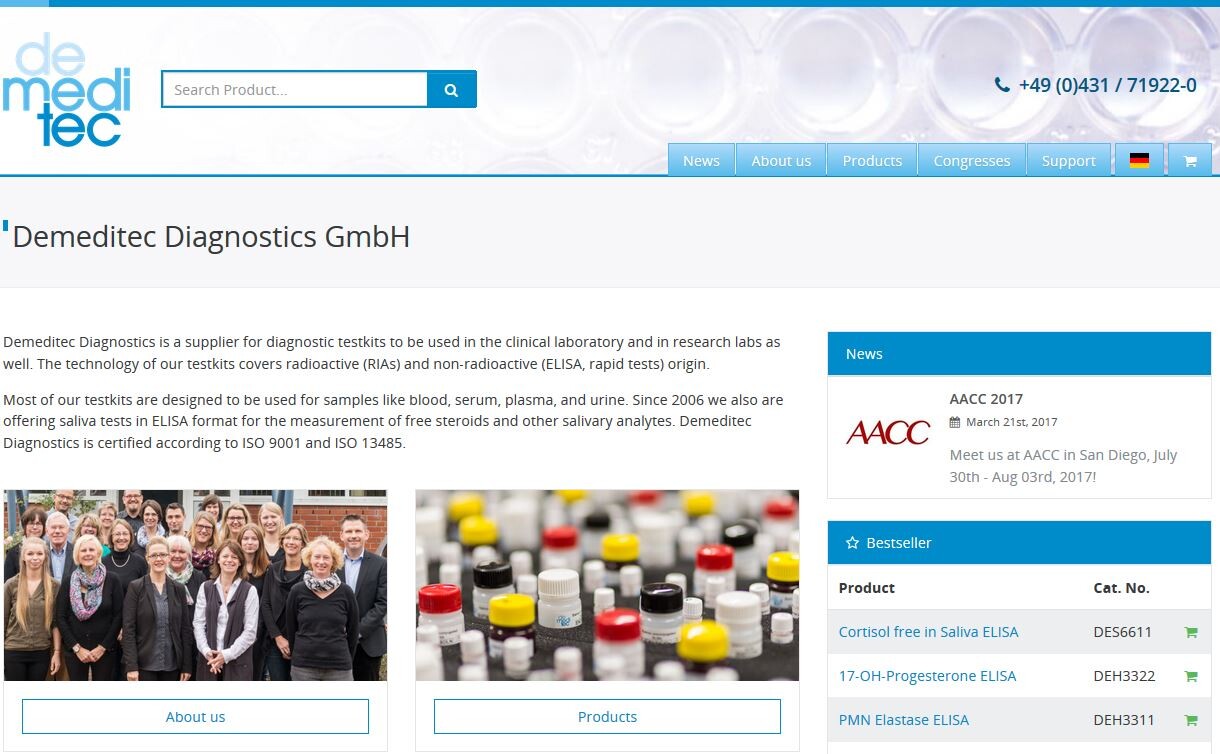Open the Products navigation menu
The width and height of the screenshot is (1220, 754).
[872, 161]
